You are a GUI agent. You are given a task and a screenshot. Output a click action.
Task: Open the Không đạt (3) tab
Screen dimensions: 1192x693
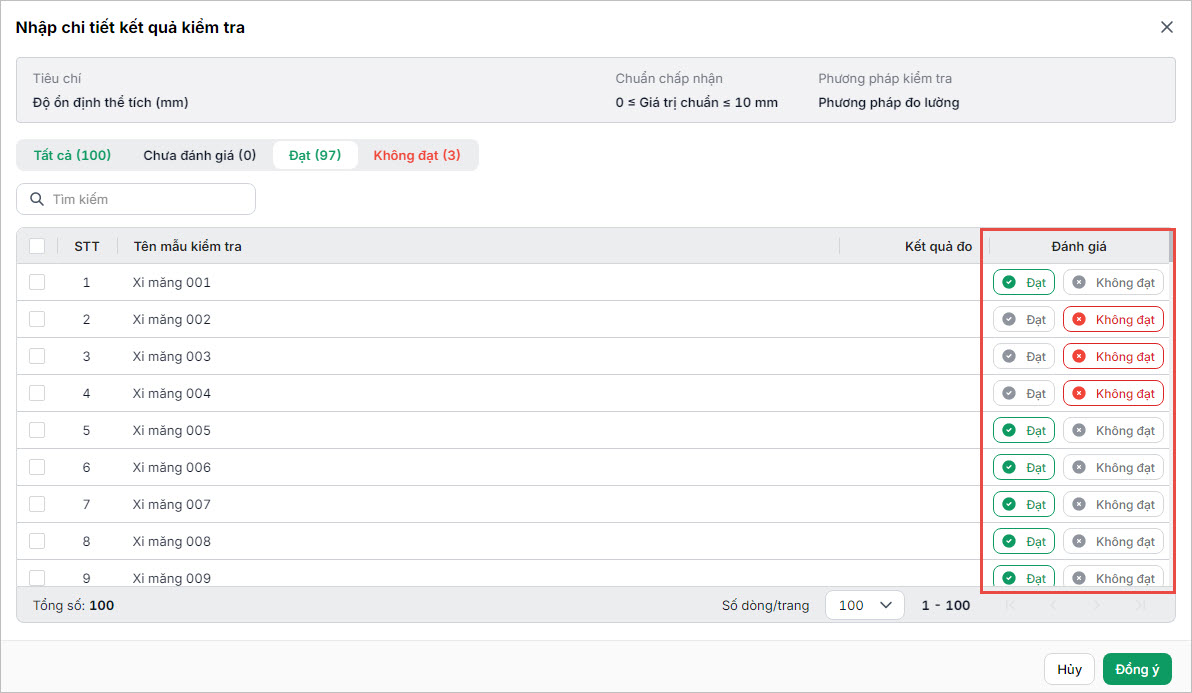pyautogui.click(x=417, y=155)
